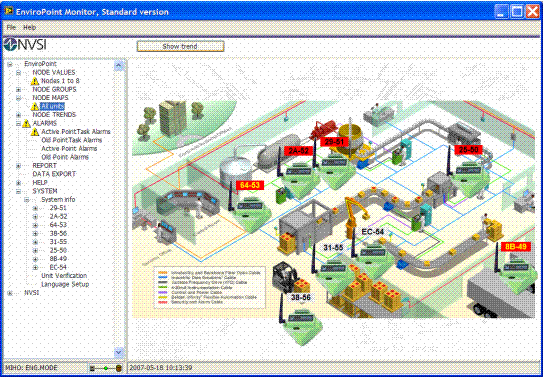Viewport: 544px width, 377px height.
Task: Click the network connection status icon
Action: coord(105,368)
